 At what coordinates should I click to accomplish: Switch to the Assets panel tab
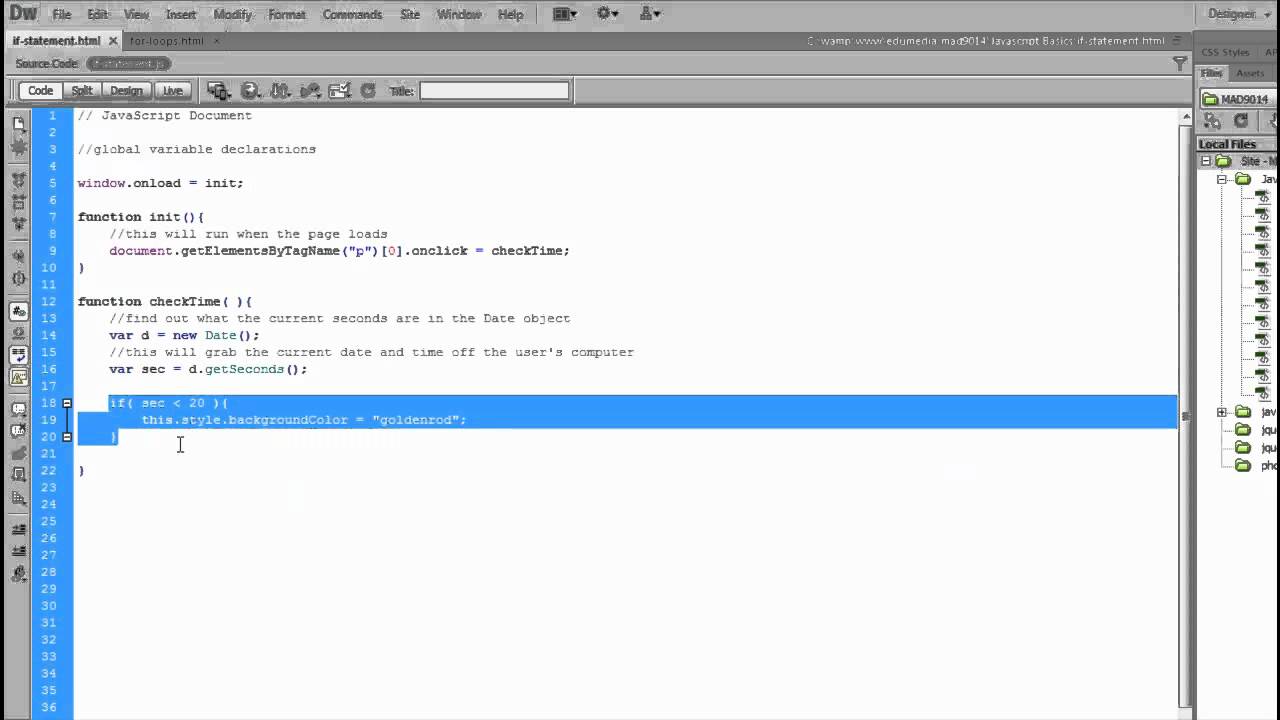(x=1250, y=73)
